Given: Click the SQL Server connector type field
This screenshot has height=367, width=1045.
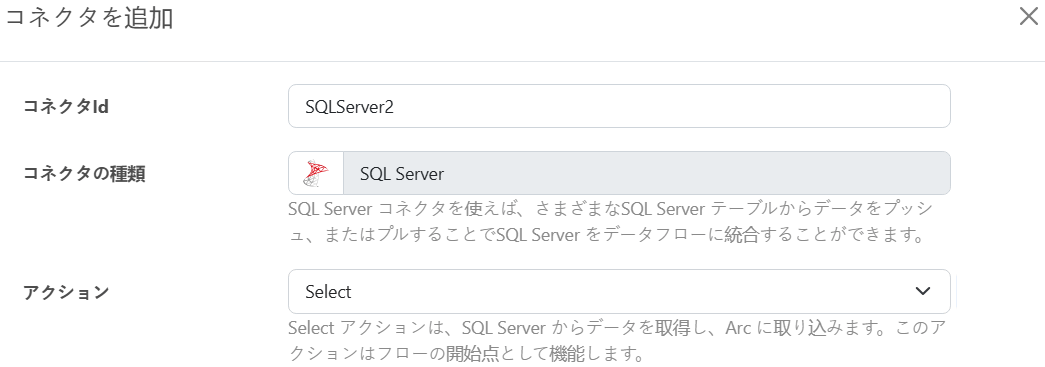Looking at the screenshot, I should [646, 173].
